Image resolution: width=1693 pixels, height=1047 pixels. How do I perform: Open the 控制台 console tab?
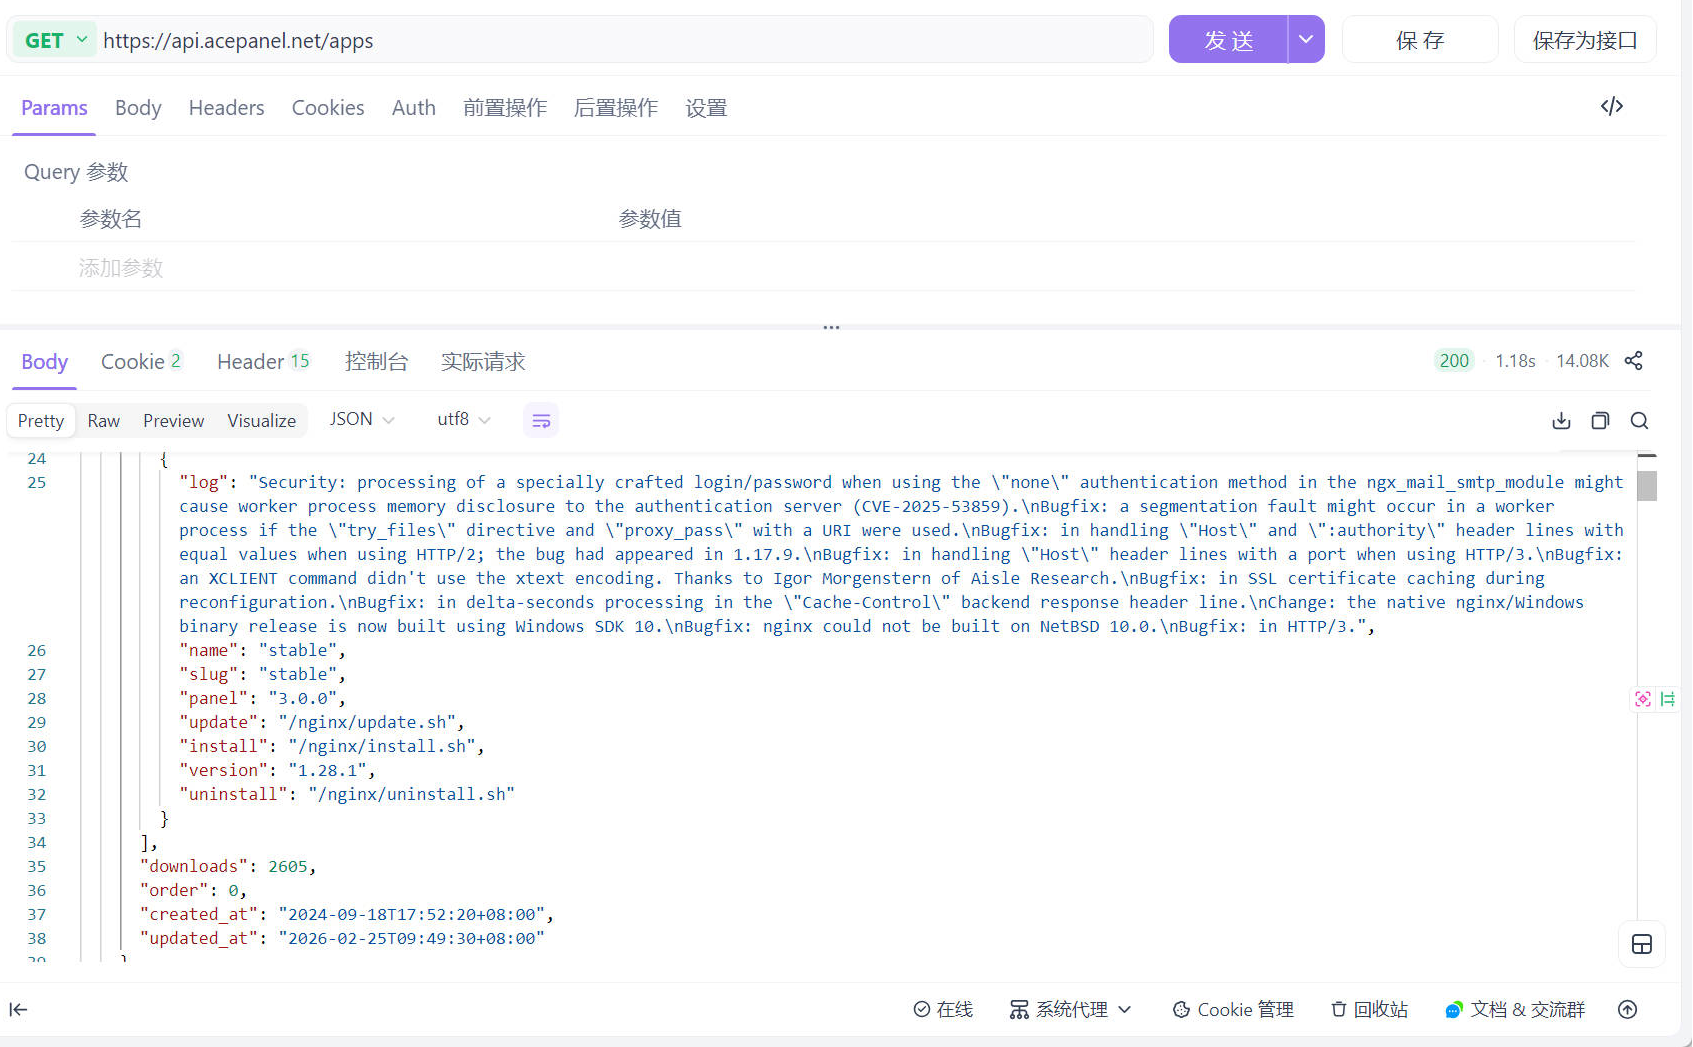click(x=377, y=362)
